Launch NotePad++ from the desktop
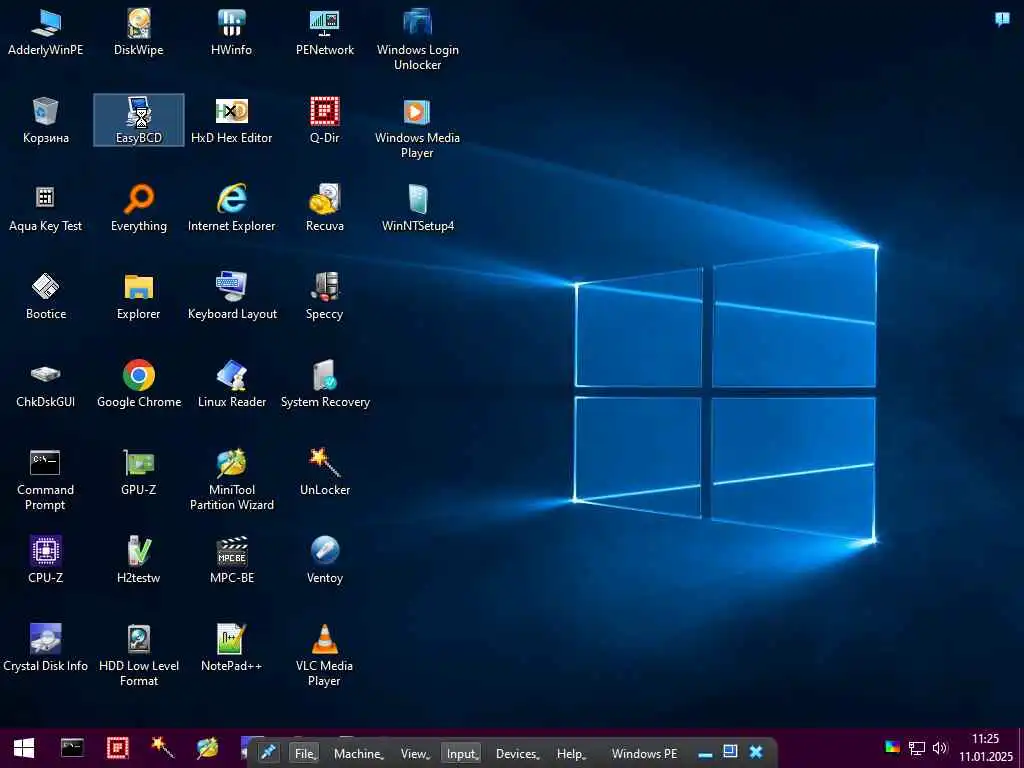Image resolution: width=1024 pixels, height=768 pixels. pos(231,649)
